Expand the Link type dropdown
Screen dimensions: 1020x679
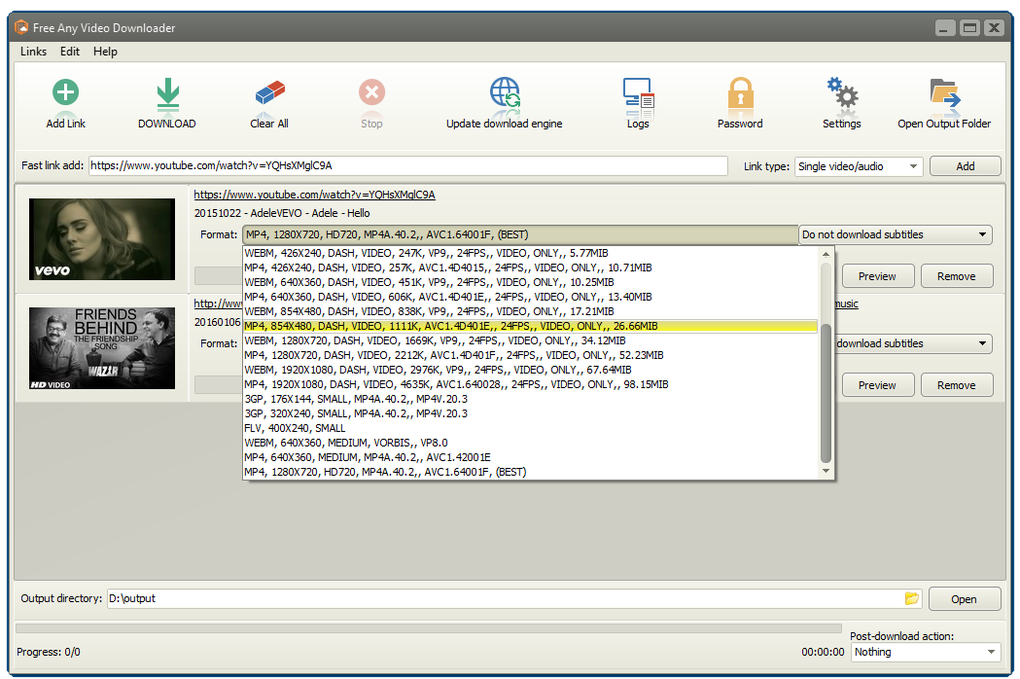(858, 167)
